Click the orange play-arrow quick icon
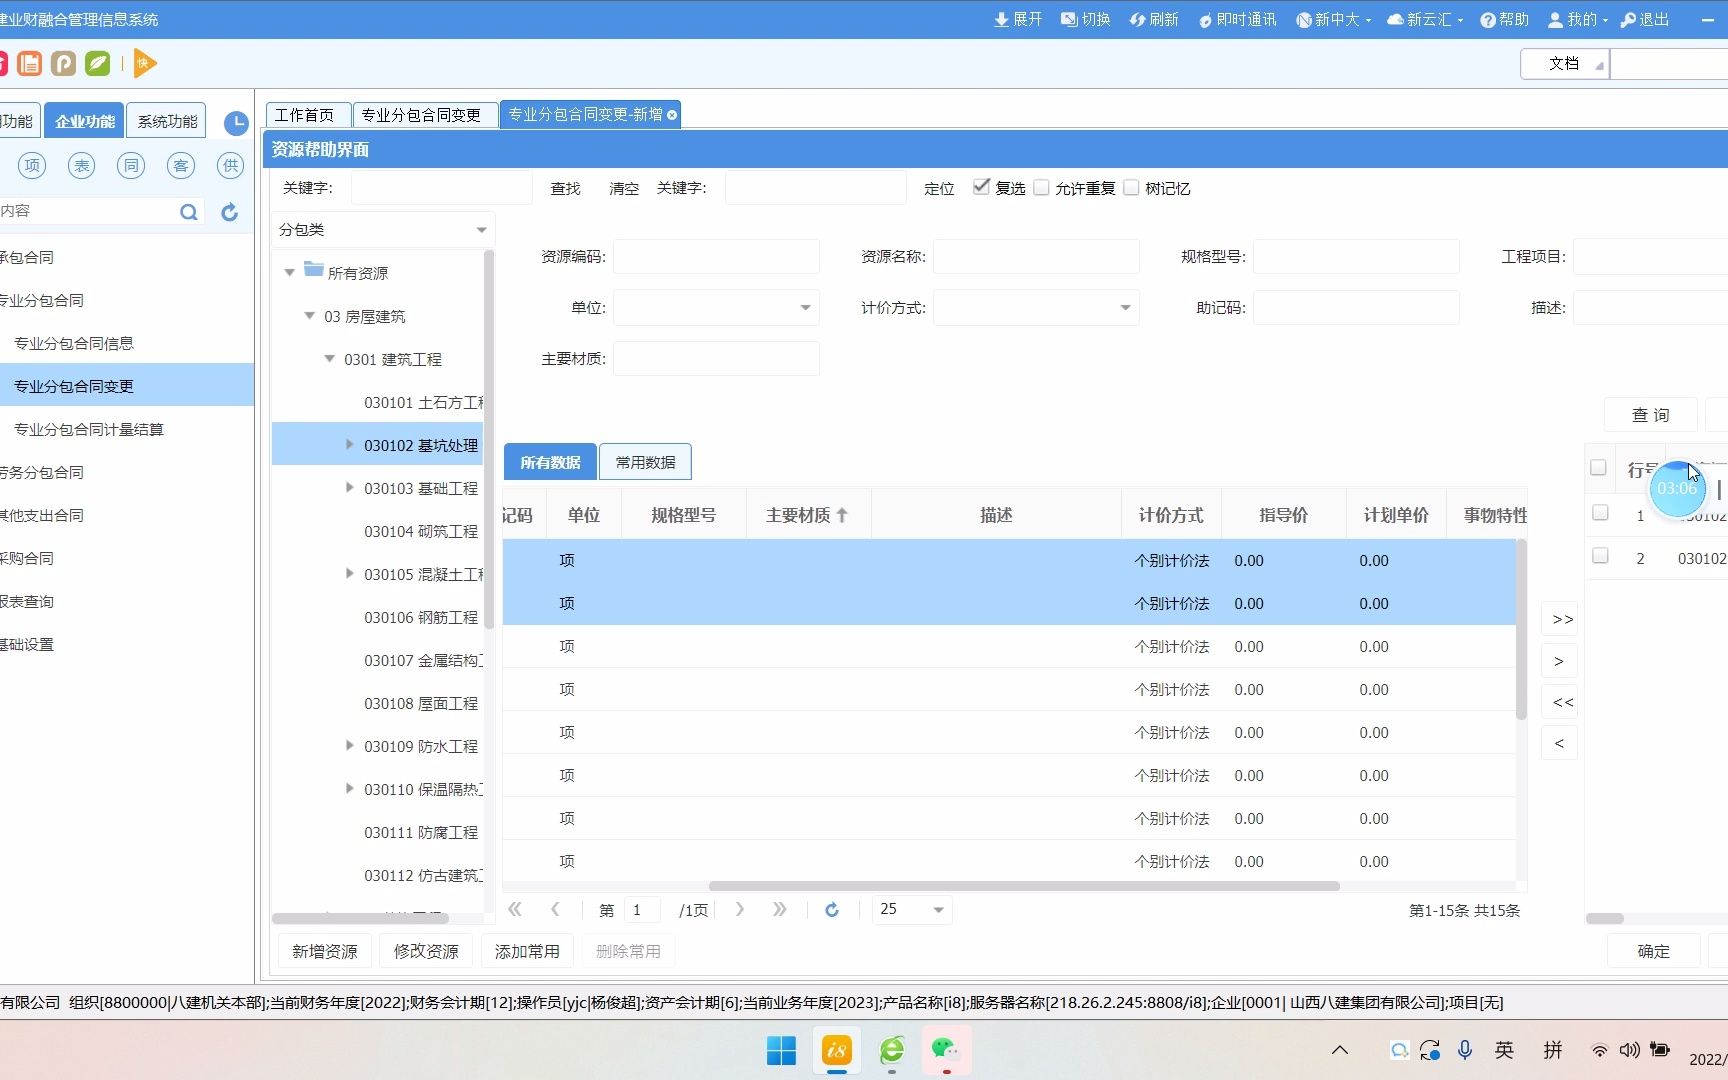This screenshot has width=1728, height=1080. [x=145, y=64]
